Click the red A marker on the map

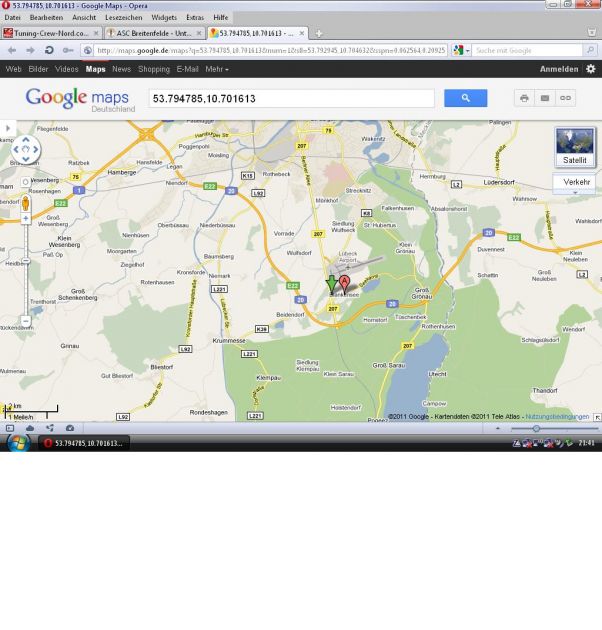344,284
